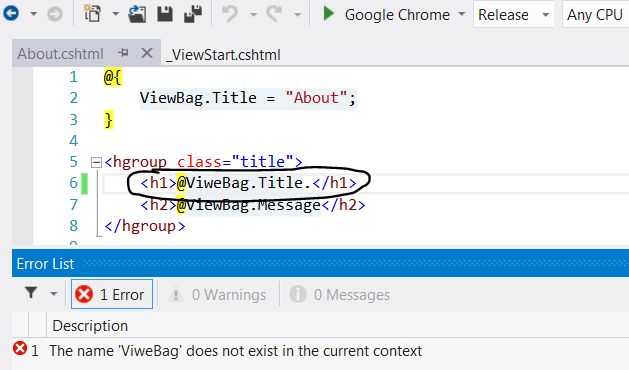Open the browser selection dropdown arrow

[x=462, y=14]
